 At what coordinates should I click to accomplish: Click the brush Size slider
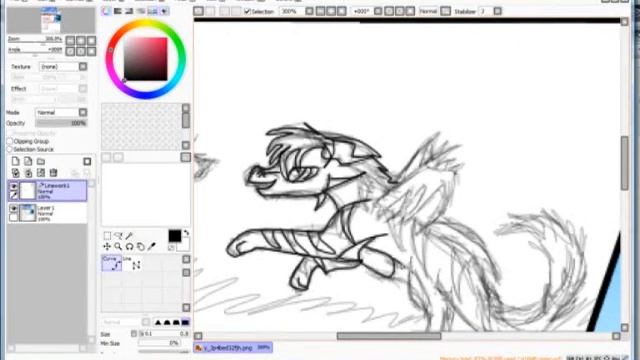tap(164, 334)
